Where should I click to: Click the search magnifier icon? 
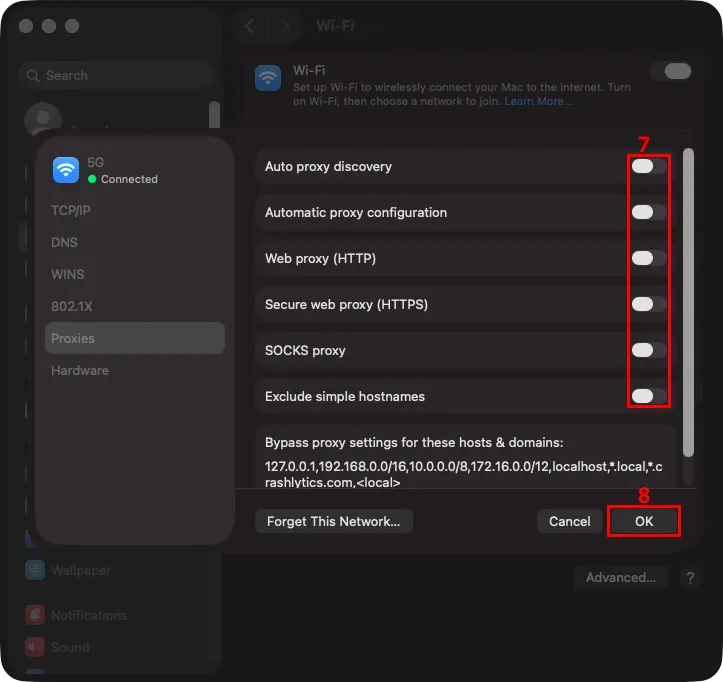pyautogui.click(x=33, y=75)
